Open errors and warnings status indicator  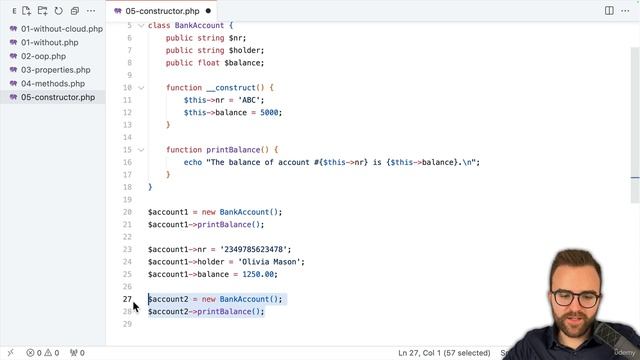pyautogui.click(x=42, y=353)
